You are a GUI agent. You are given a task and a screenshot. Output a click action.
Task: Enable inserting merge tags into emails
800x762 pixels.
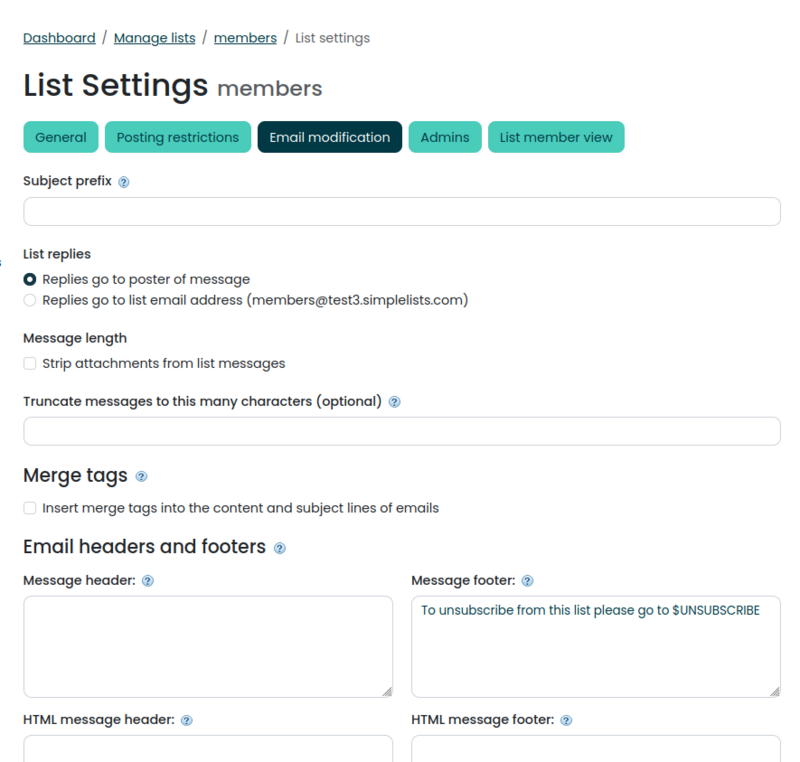[29, 507]
